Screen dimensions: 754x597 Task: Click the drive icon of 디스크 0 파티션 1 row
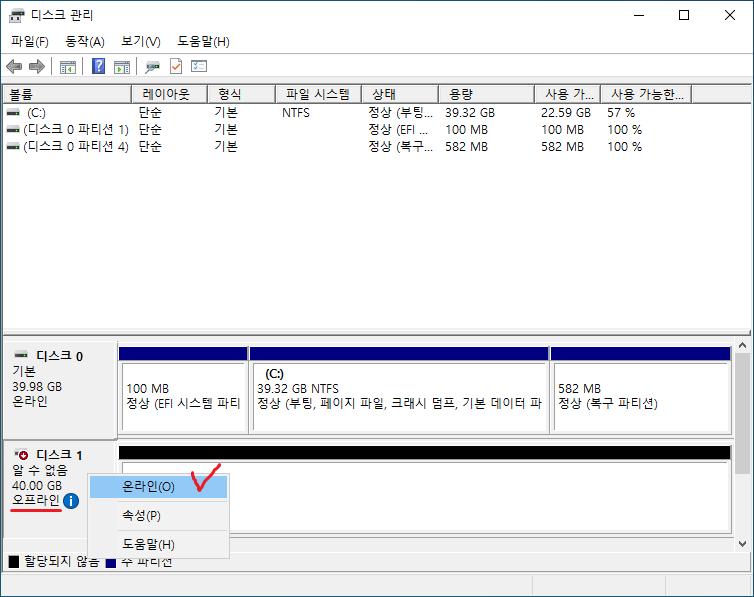pos(13,130)
